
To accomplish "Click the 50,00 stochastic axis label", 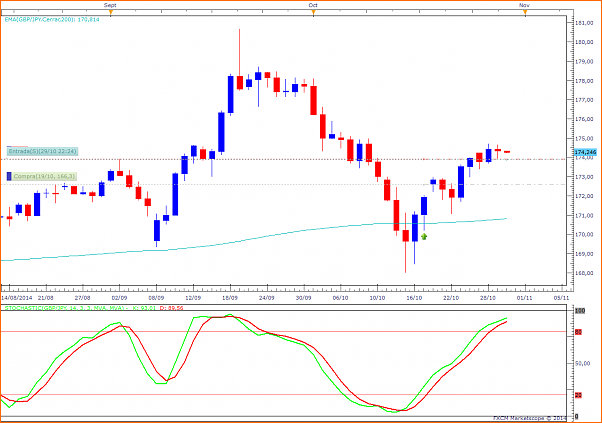I will tap(582, 363).
